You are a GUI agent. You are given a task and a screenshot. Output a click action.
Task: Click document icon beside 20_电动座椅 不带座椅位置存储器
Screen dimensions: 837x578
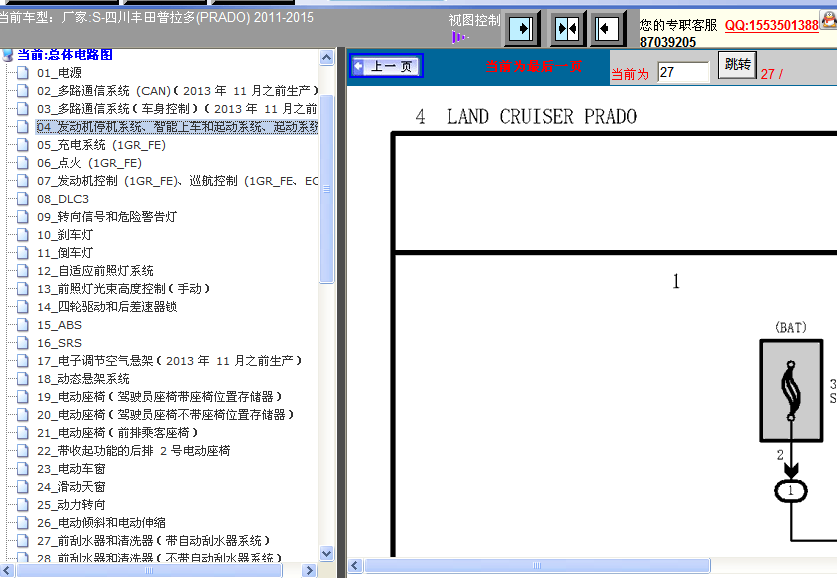point(22,415)
